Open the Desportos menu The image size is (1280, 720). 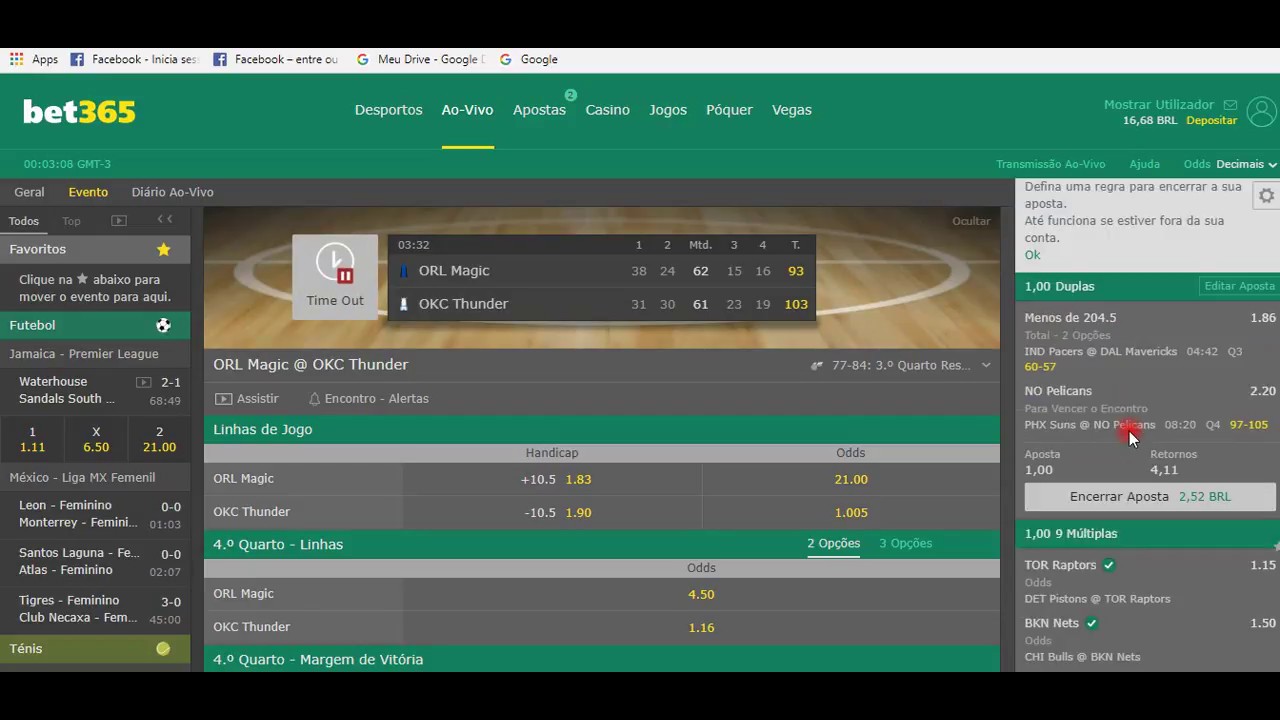(388, 110)
